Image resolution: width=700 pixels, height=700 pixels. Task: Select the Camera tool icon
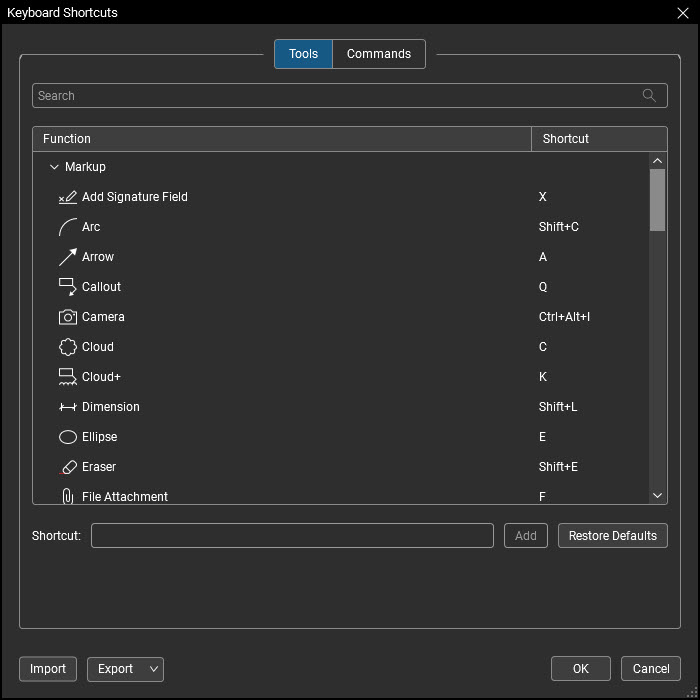pyautogui.click(x=67, y=317)
